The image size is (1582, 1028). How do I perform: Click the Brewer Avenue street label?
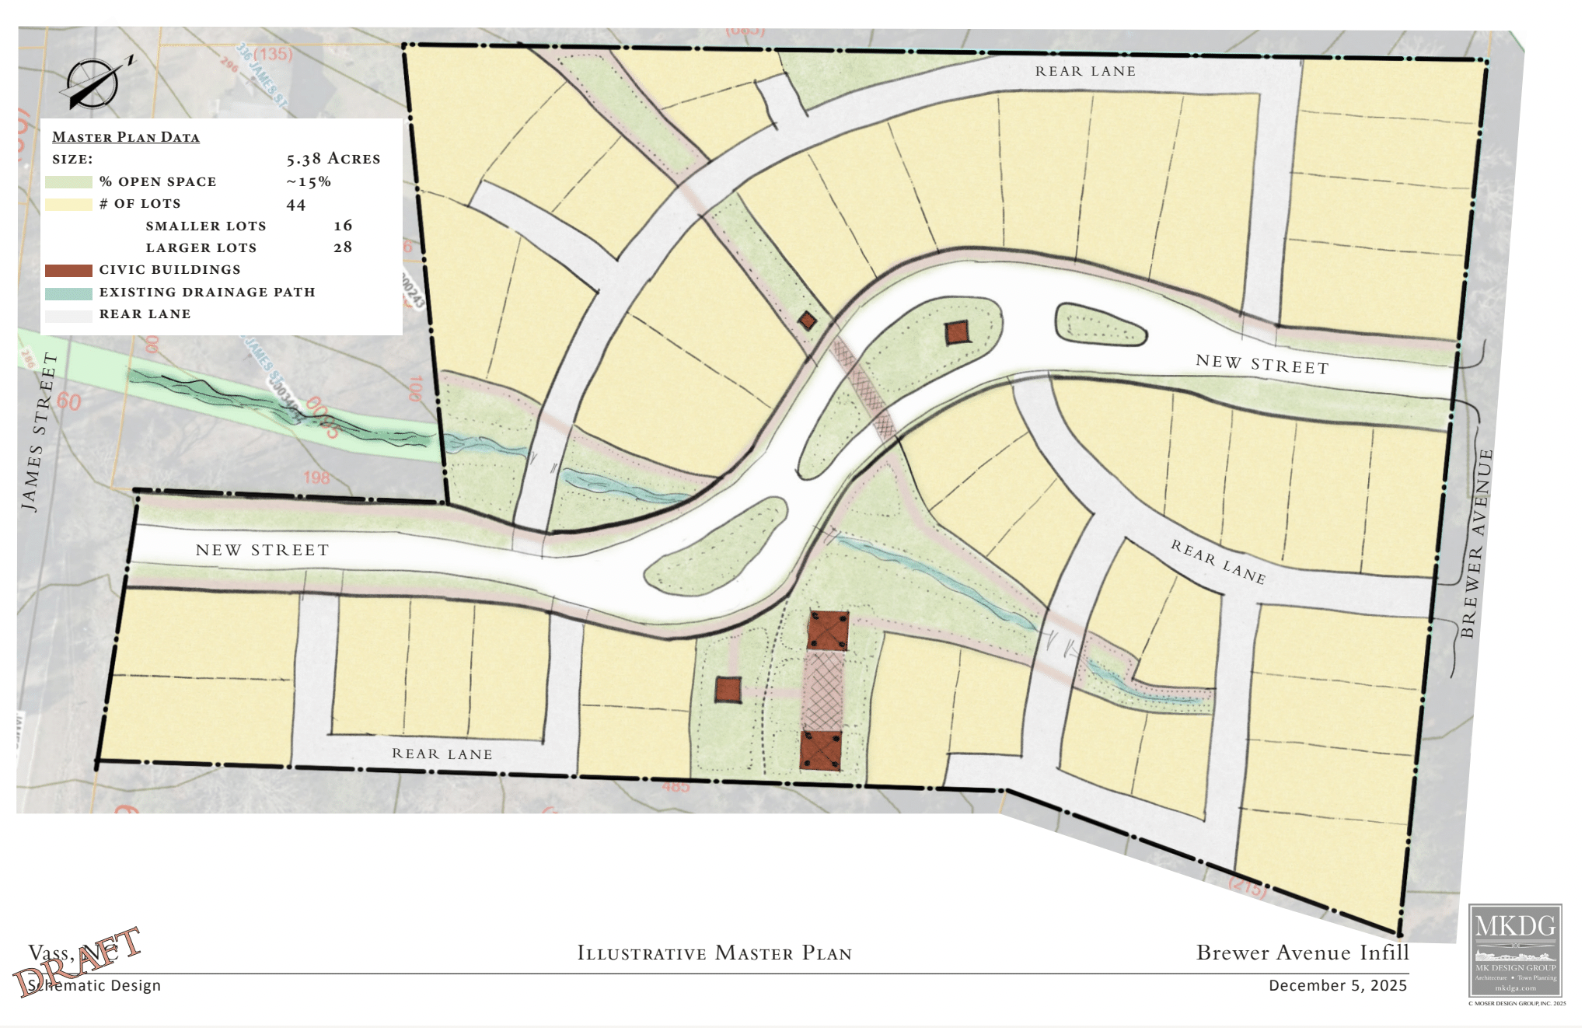point(1476,543)
